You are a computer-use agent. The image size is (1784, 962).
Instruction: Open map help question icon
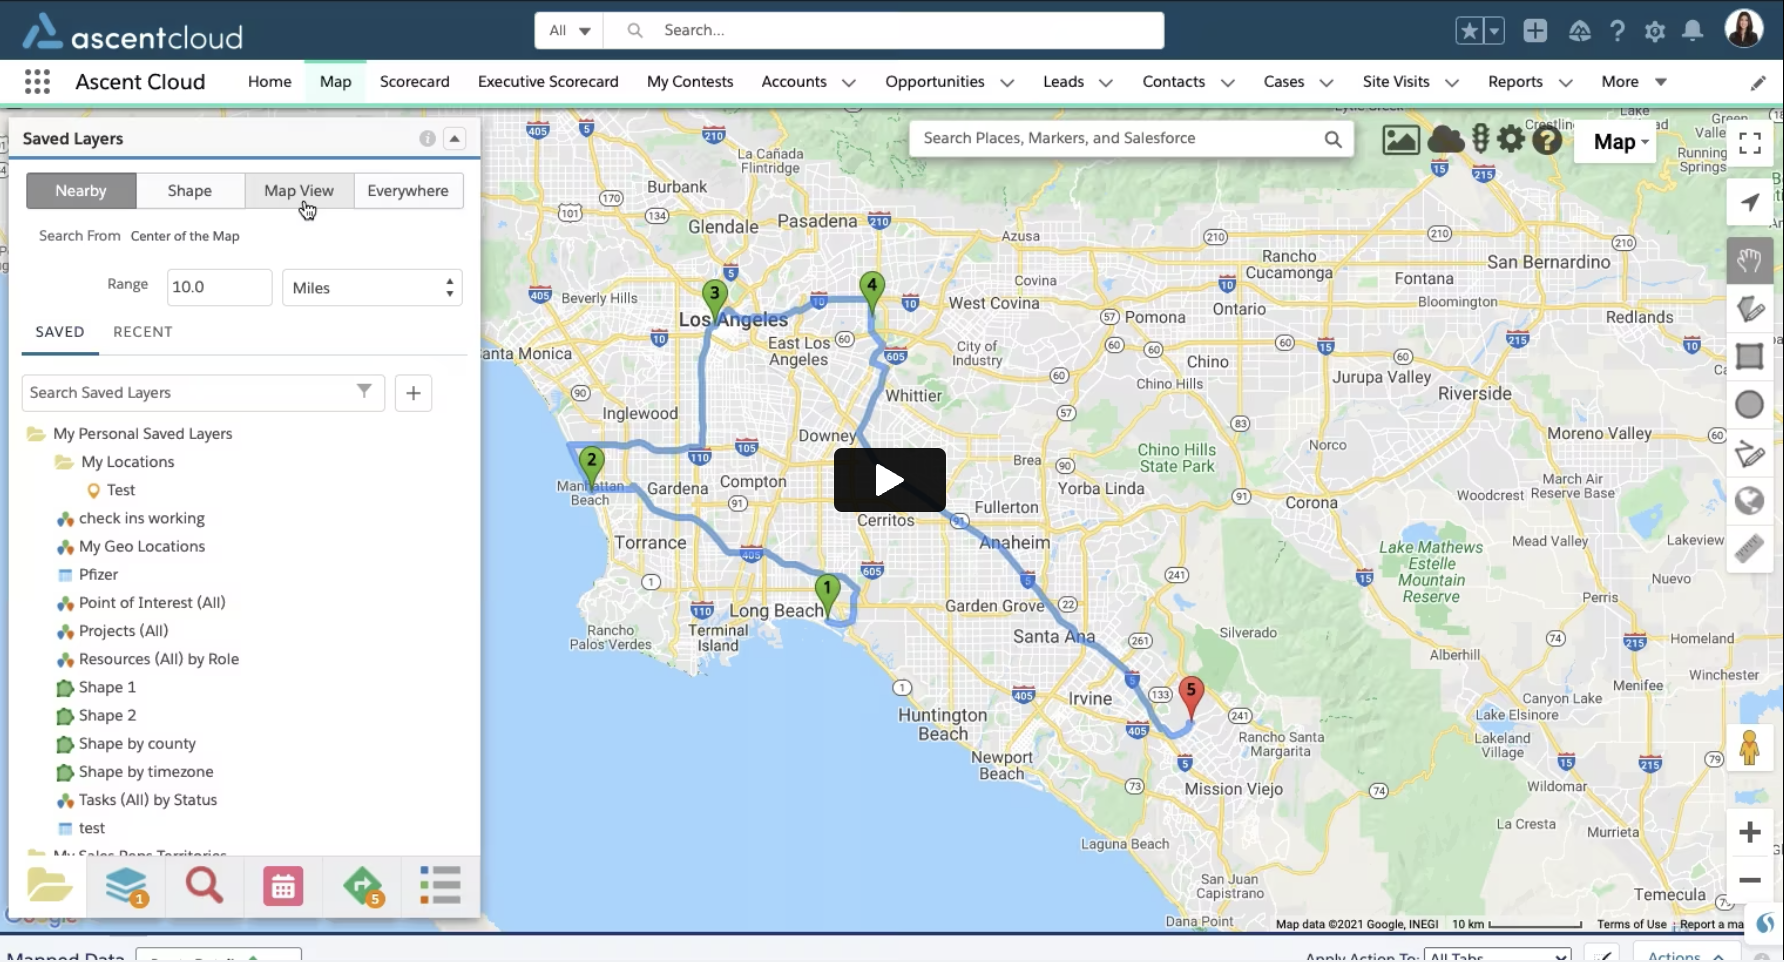tap(1547, 140)
